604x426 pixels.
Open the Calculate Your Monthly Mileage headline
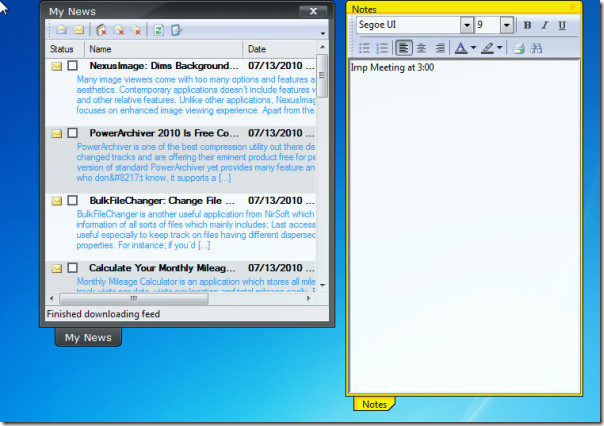[162, 268]
